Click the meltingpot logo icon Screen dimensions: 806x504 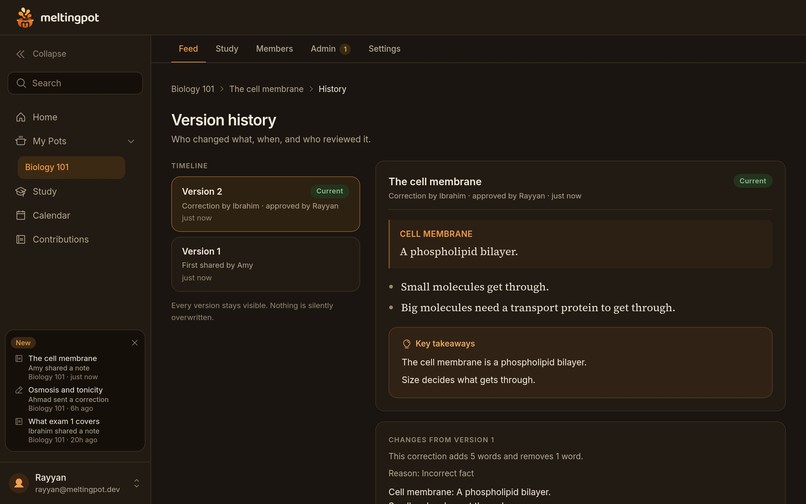pos(25,17)
